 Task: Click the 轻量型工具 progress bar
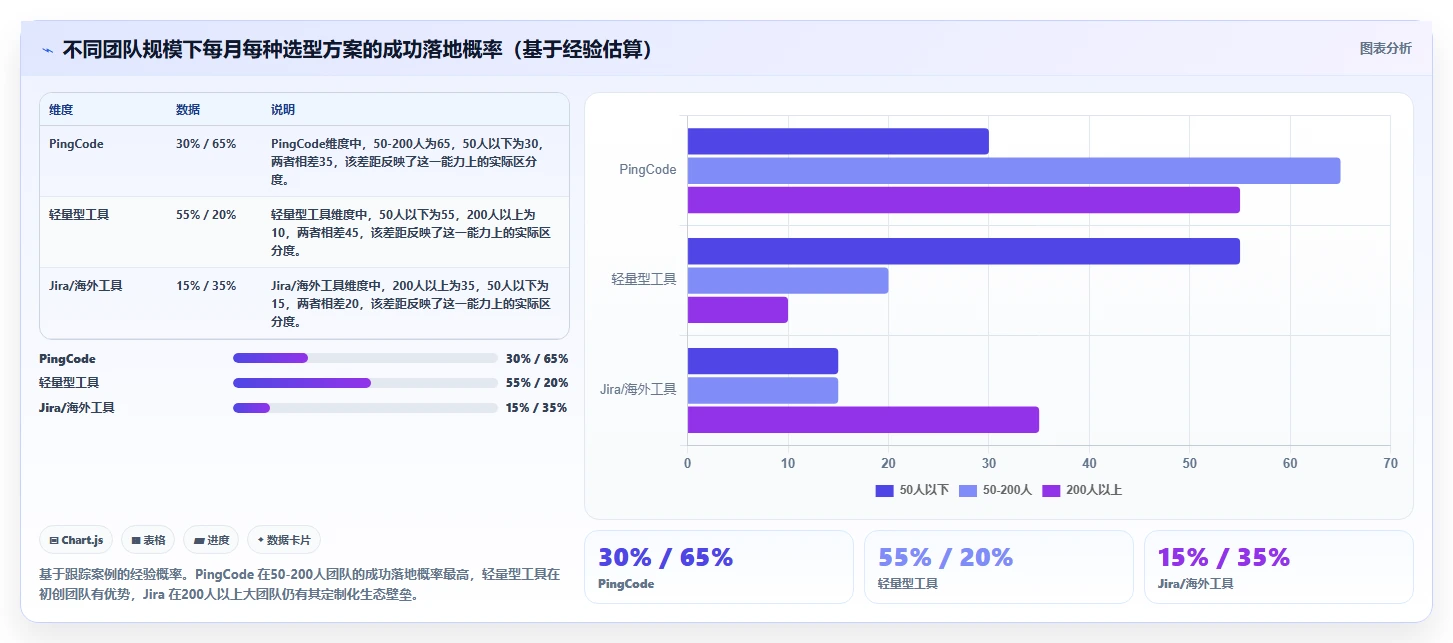tap(365, 383)
